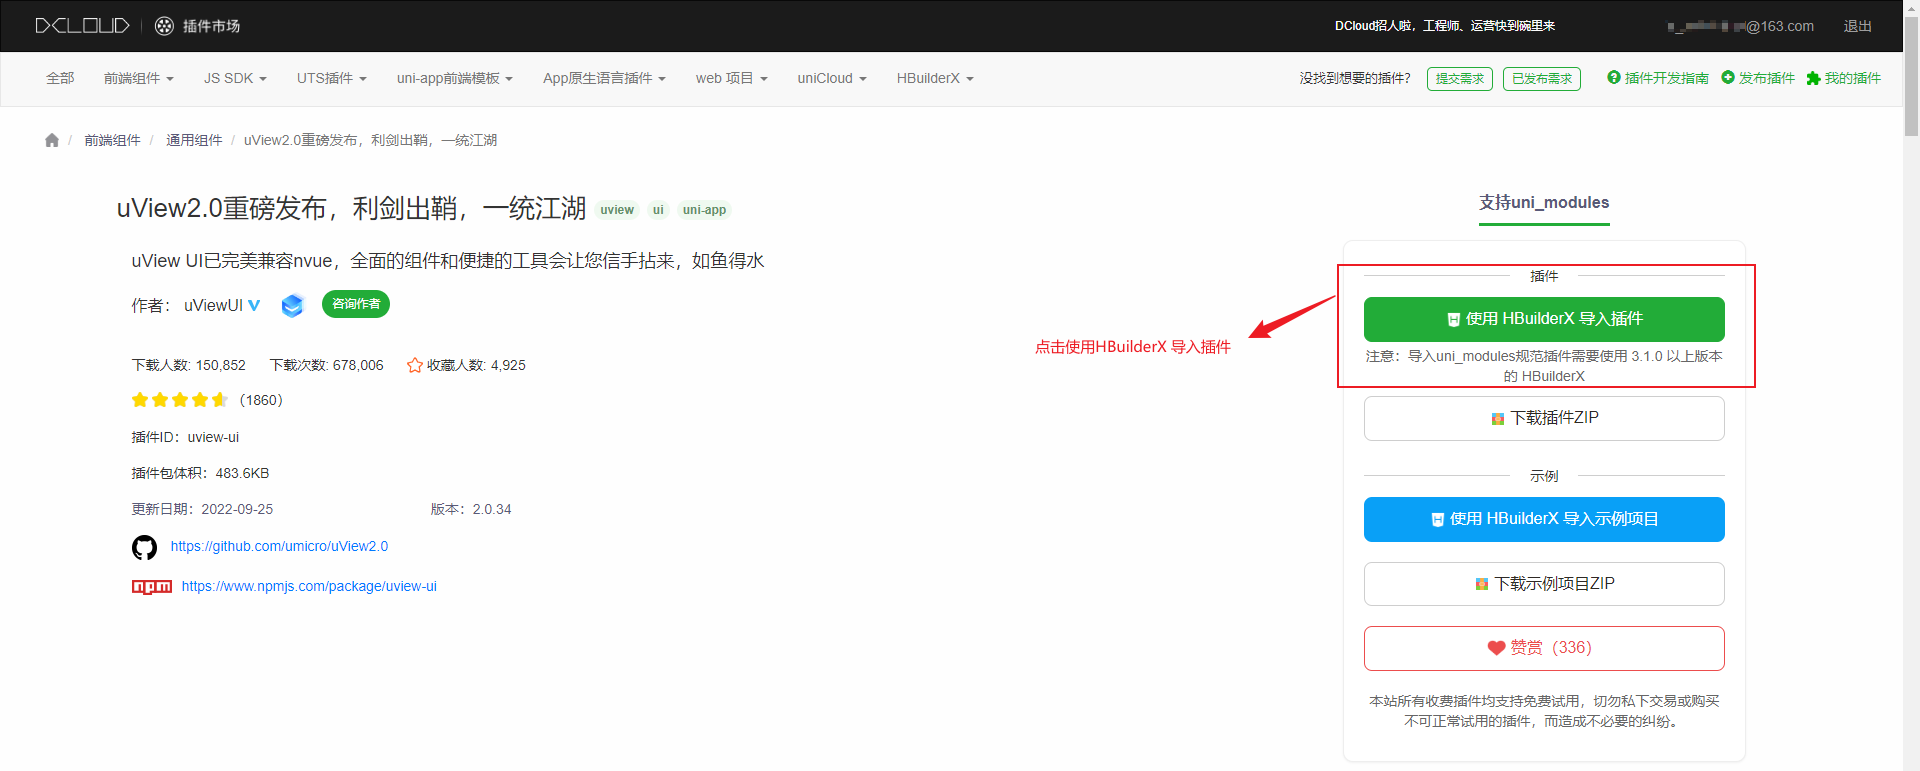Switch to 支持uni_modules tab

tap(1544, 203)
